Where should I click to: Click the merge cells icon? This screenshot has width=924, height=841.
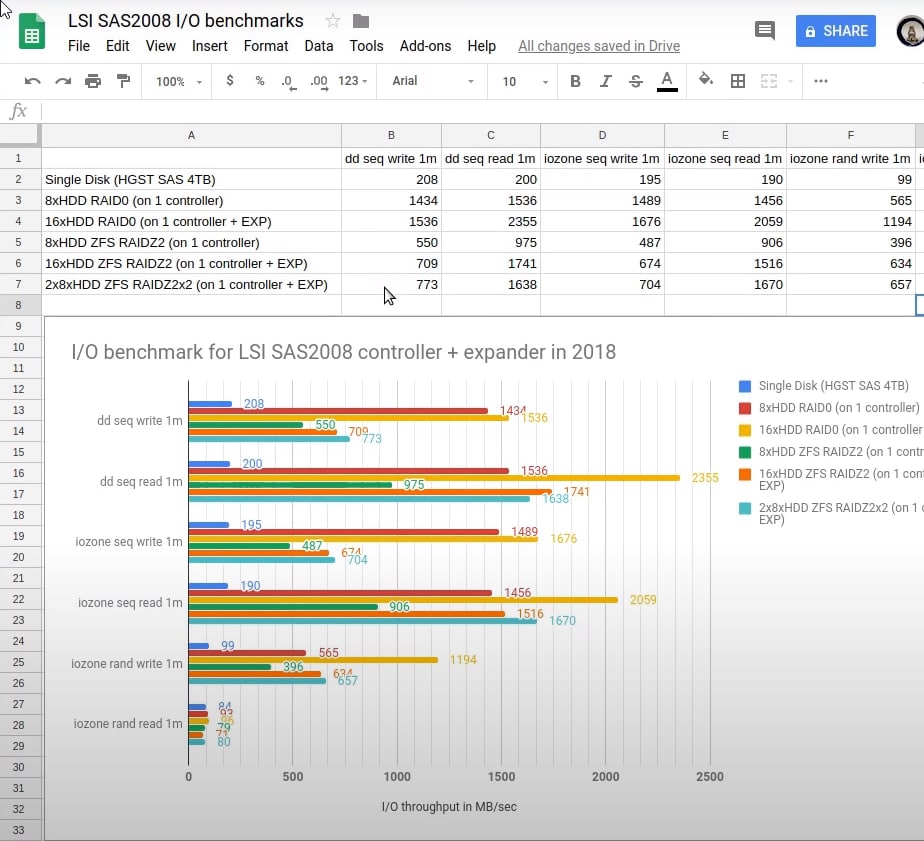[x=768, y=81]
